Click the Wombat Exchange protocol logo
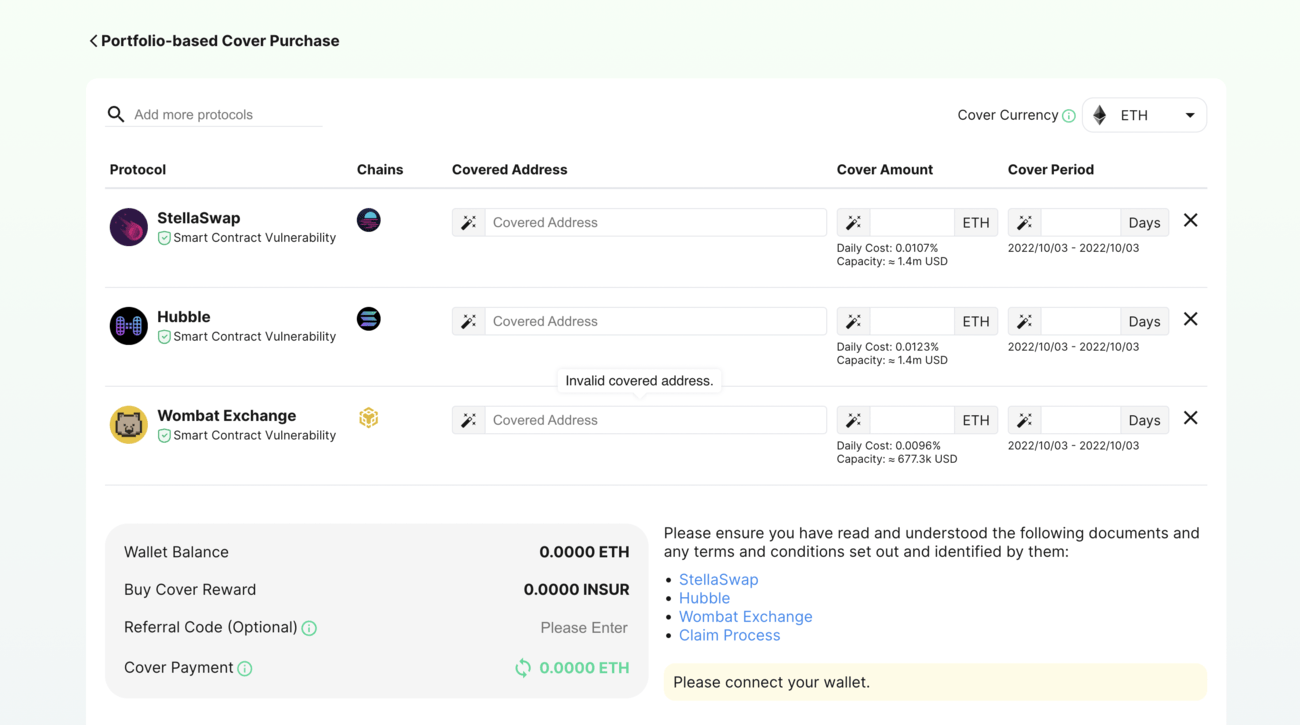This screenshot has height=725, width=1300. tap(129, 425)
